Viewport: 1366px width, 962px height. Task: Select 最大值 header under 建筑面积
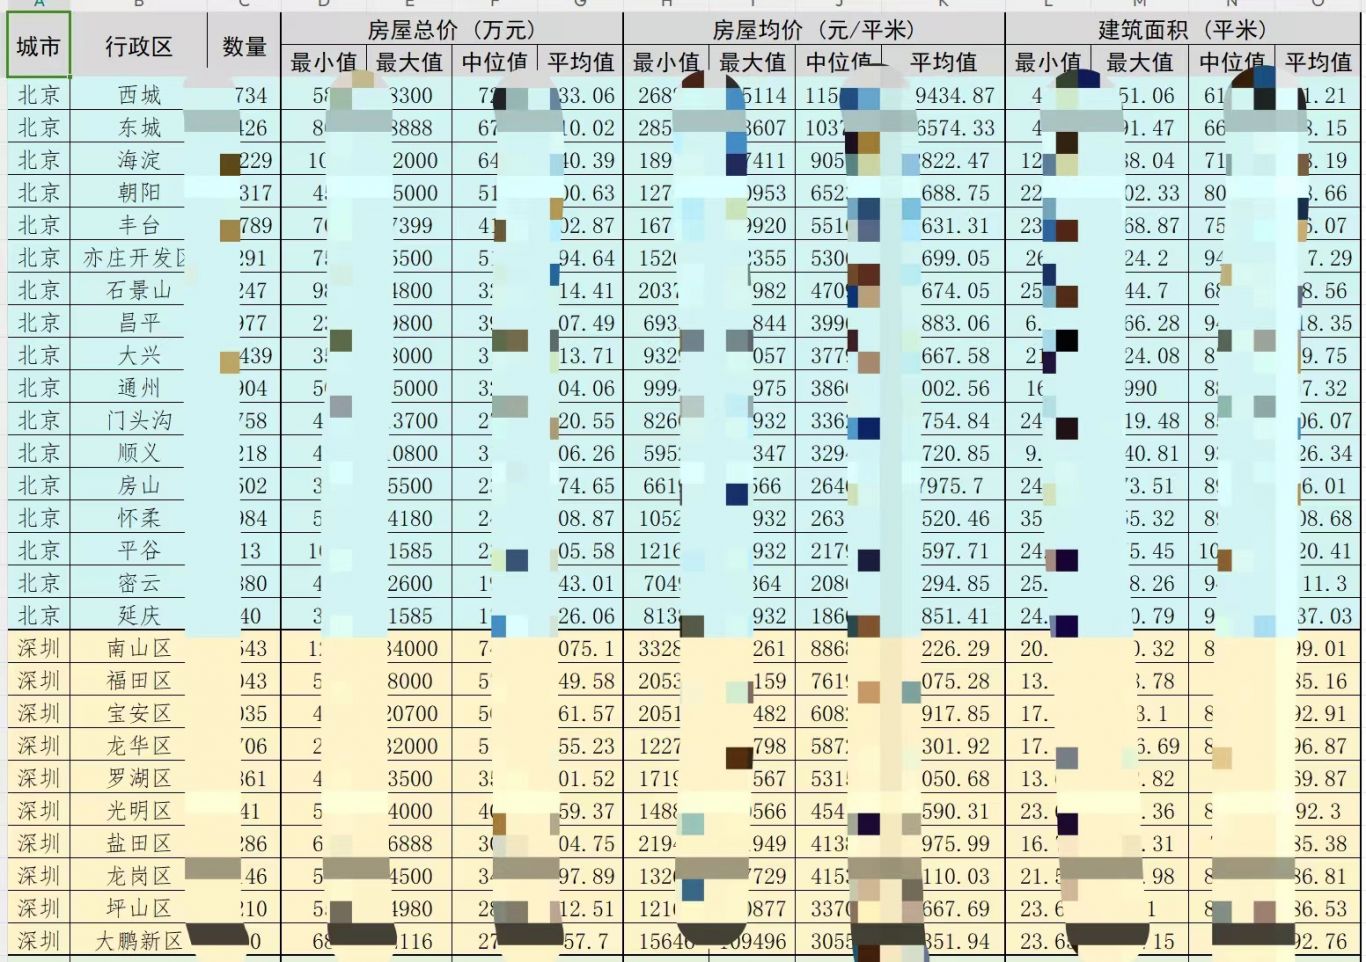(x=1139, y=62)
